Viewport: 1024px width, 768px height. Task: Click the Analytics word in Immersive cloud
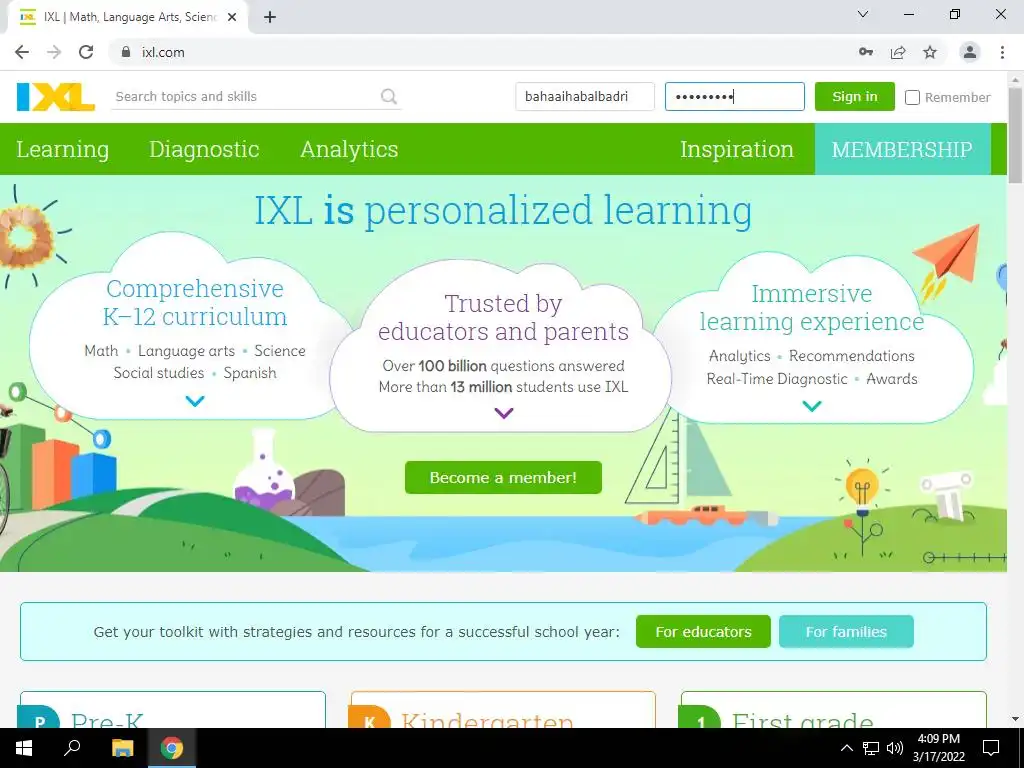click(739, 356)
